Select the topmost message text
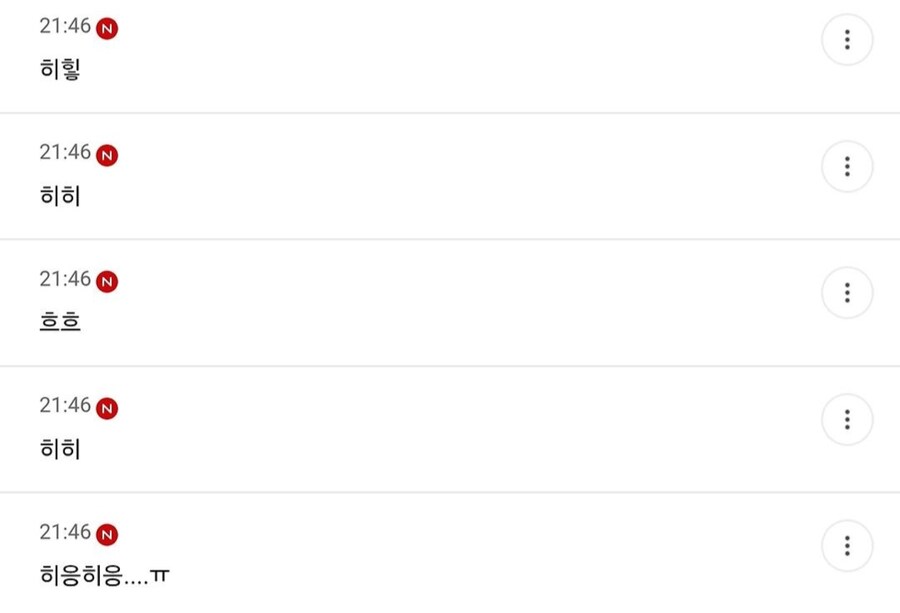 pos(60,69)
